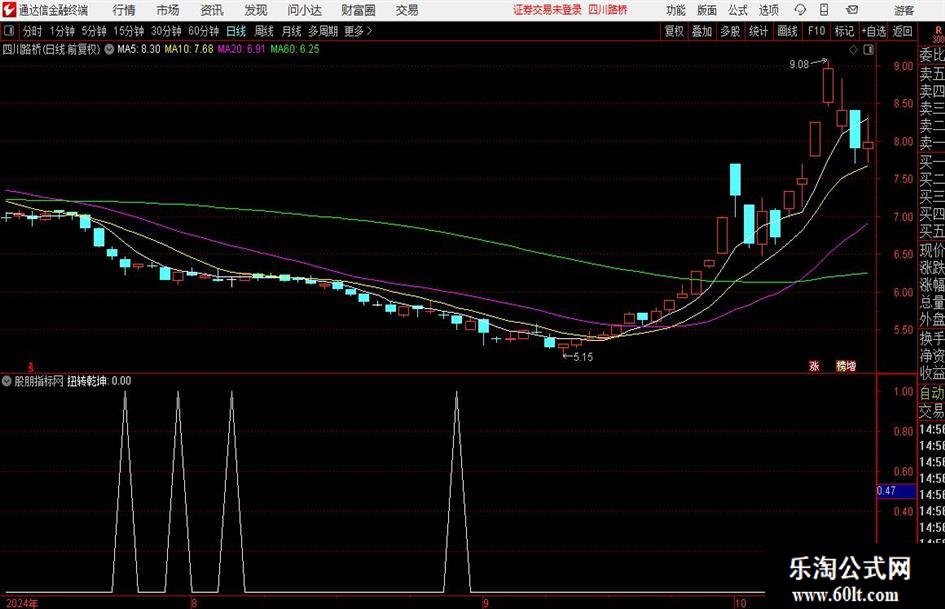Click the 画线 drawing tools button

coord(787,31)
